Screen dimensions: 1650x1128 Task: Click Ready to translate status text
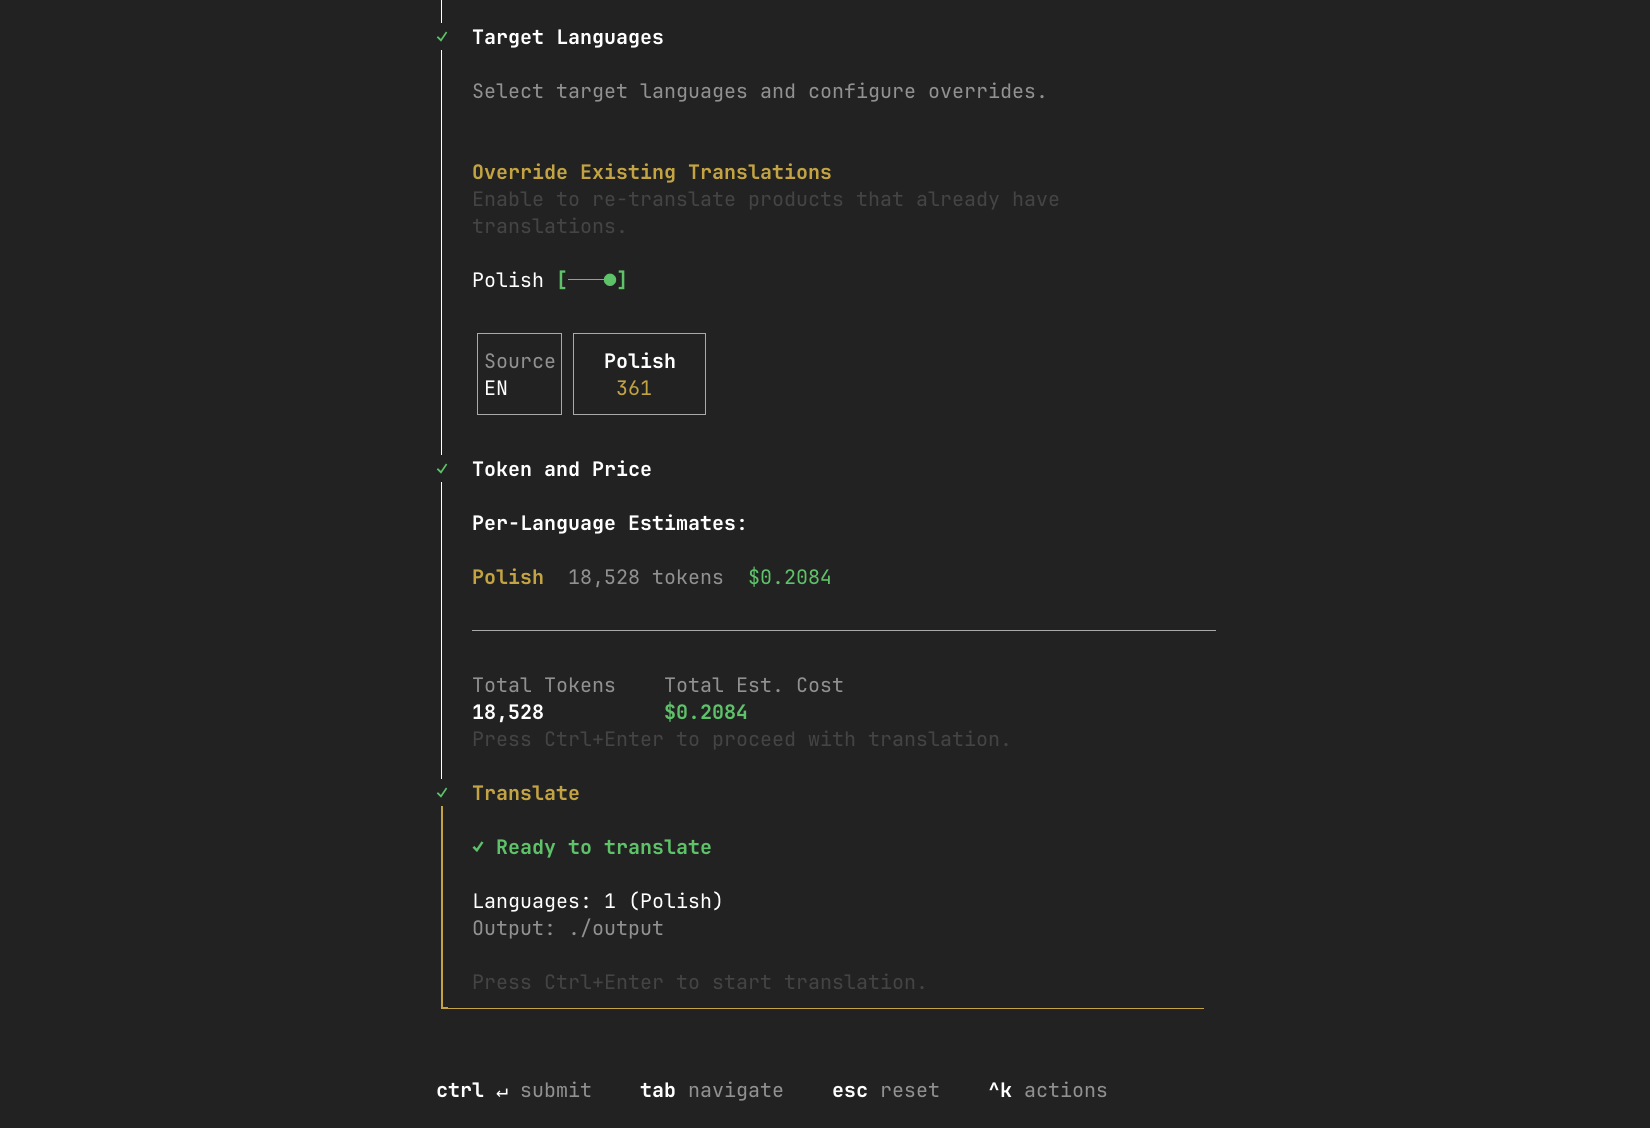point(603,847)
